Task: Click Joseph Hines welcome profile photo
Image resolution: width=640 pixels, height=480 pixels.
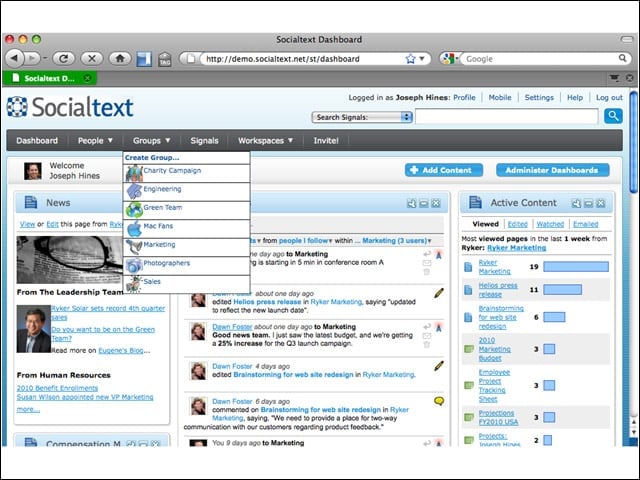Action: pos(33,171)
